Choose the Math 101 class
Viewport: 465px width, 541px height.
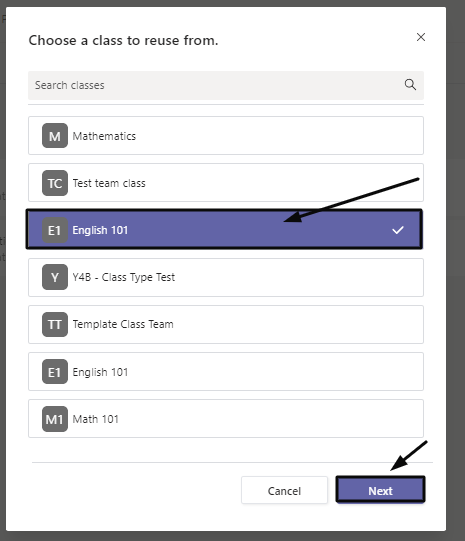click(x=226, y=419)
